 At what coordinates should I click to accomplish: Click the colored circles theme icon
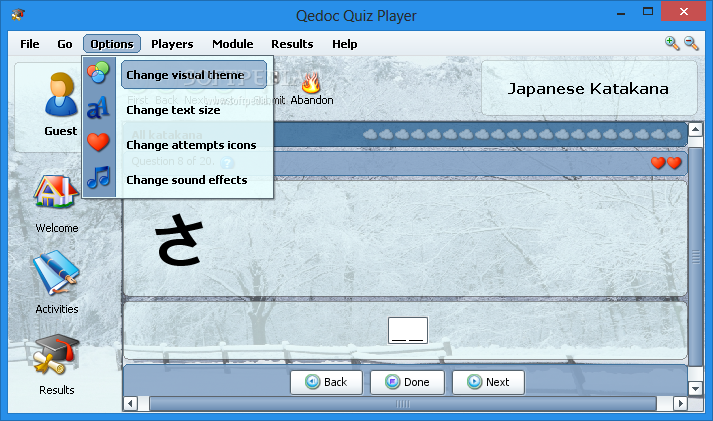tap(98, 73)
